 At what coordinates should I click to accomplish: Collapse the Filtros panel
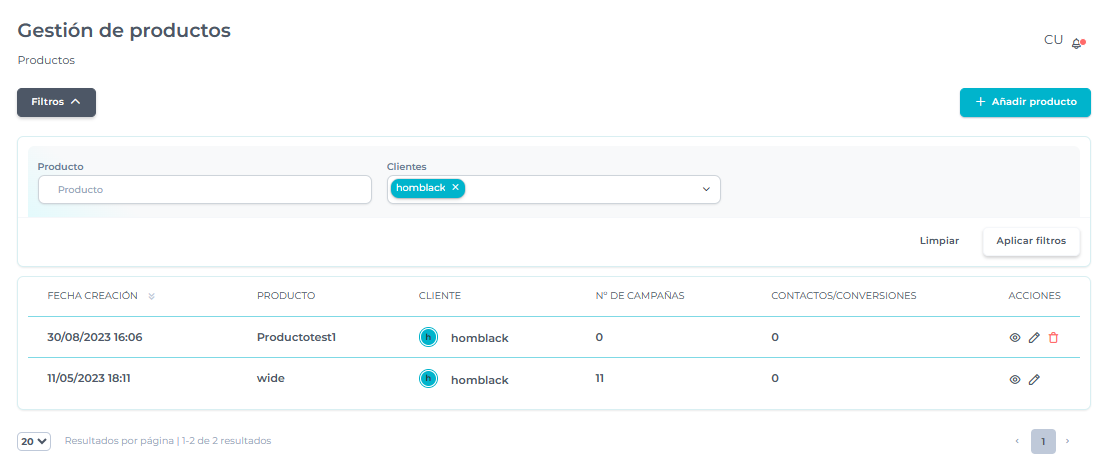(x=56, y=102)
